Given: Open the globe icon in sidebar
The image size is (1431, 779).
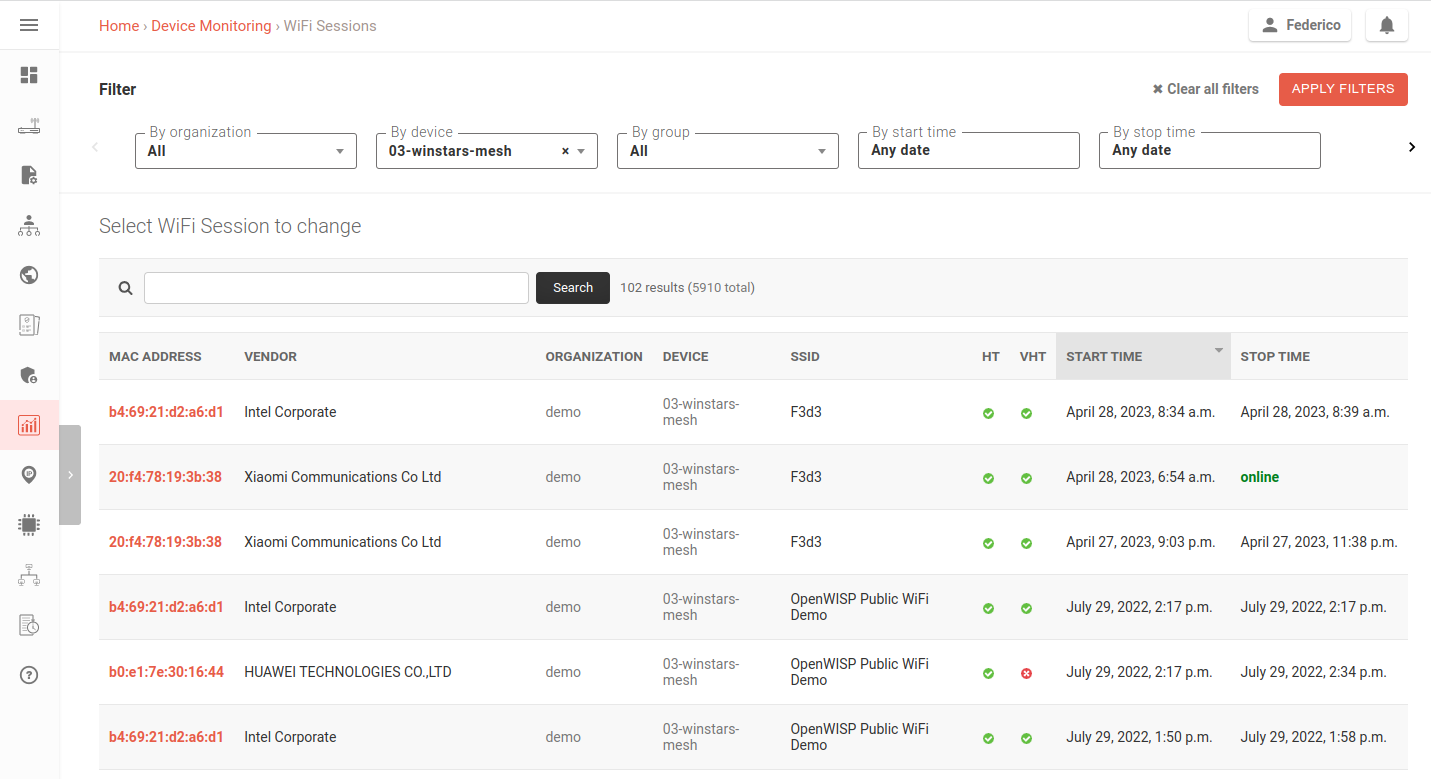Looking at the screenshot, I should tap(29, 275).
